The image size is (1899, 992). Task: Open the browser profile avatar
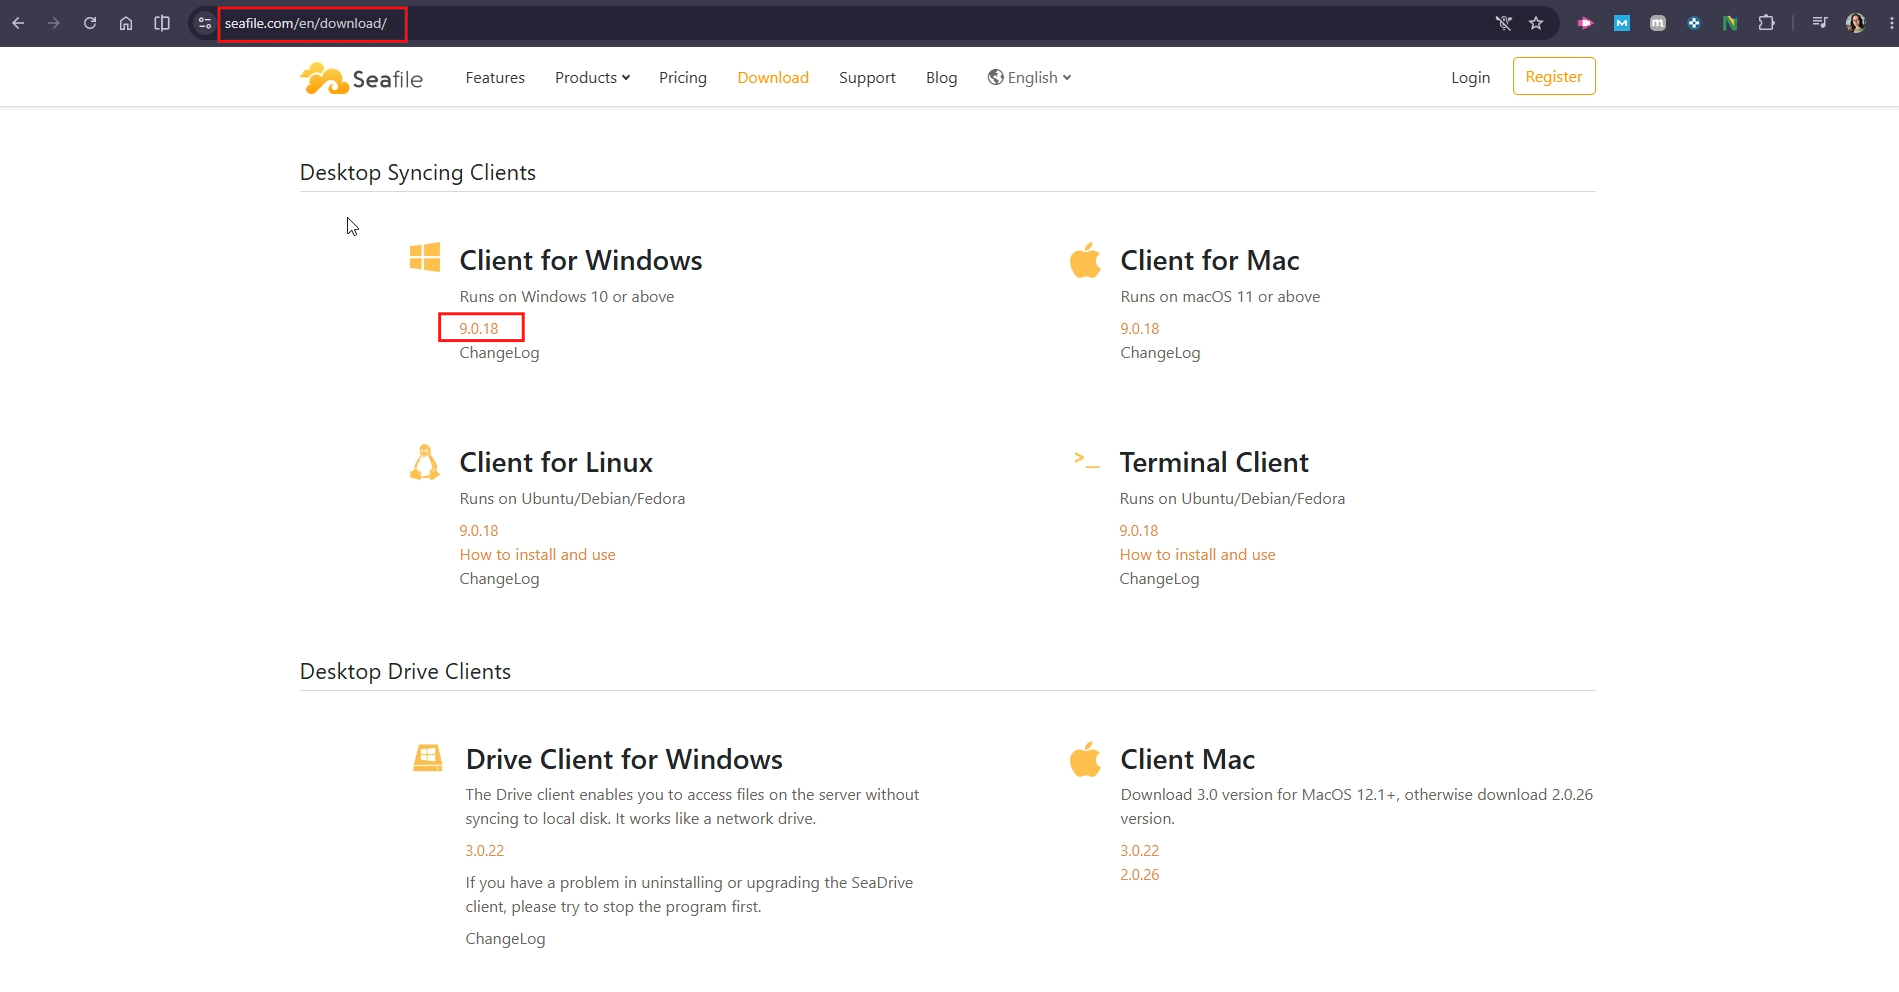click(x=1856, y=23)
